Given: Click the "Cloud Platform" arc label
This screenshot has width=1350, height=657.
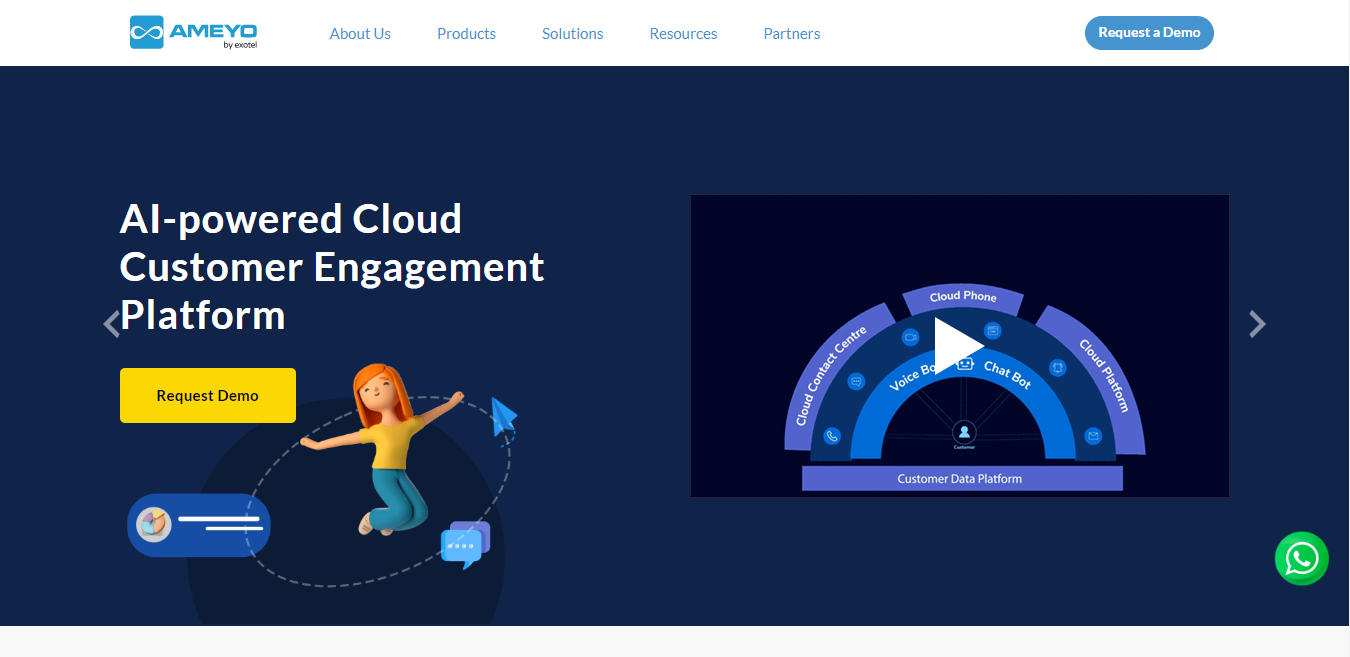Looking at the screenshot, I should pos(1105,376).
